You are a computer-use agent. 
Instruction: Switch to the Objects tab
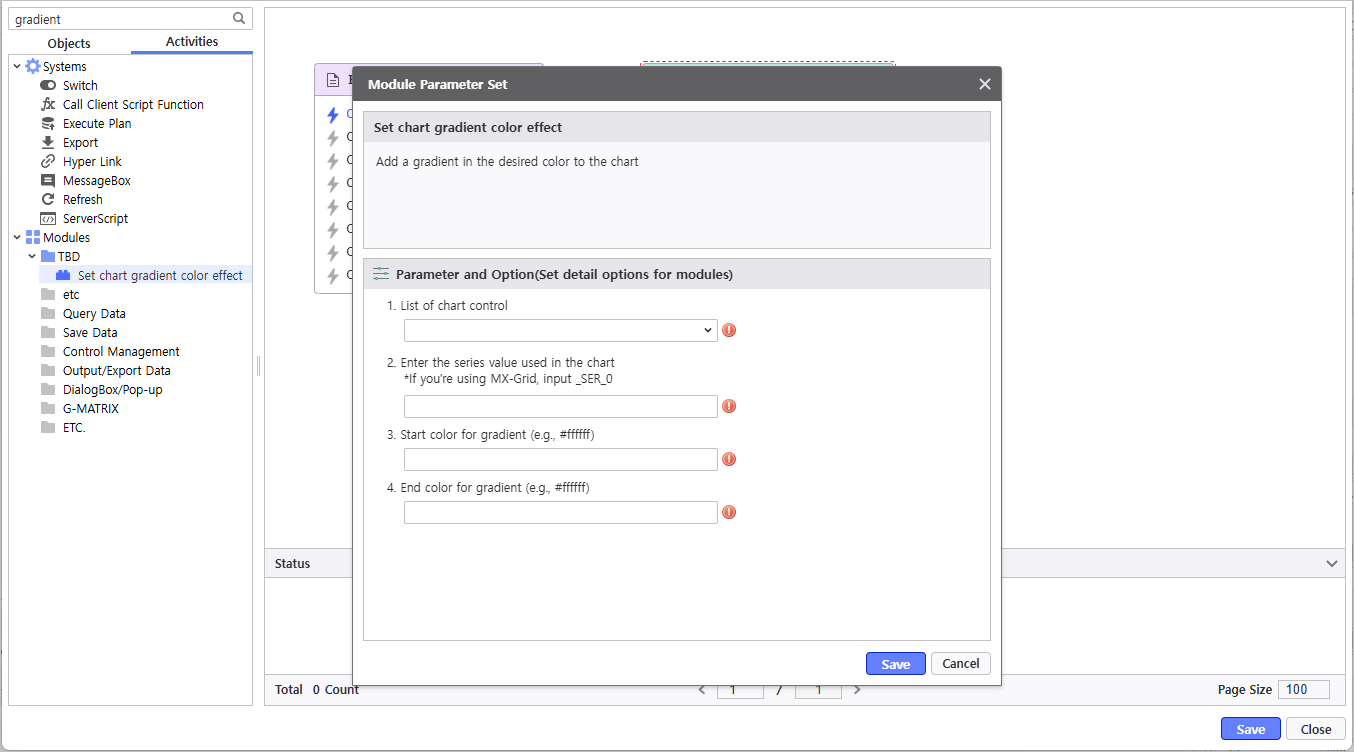point(69,43)
